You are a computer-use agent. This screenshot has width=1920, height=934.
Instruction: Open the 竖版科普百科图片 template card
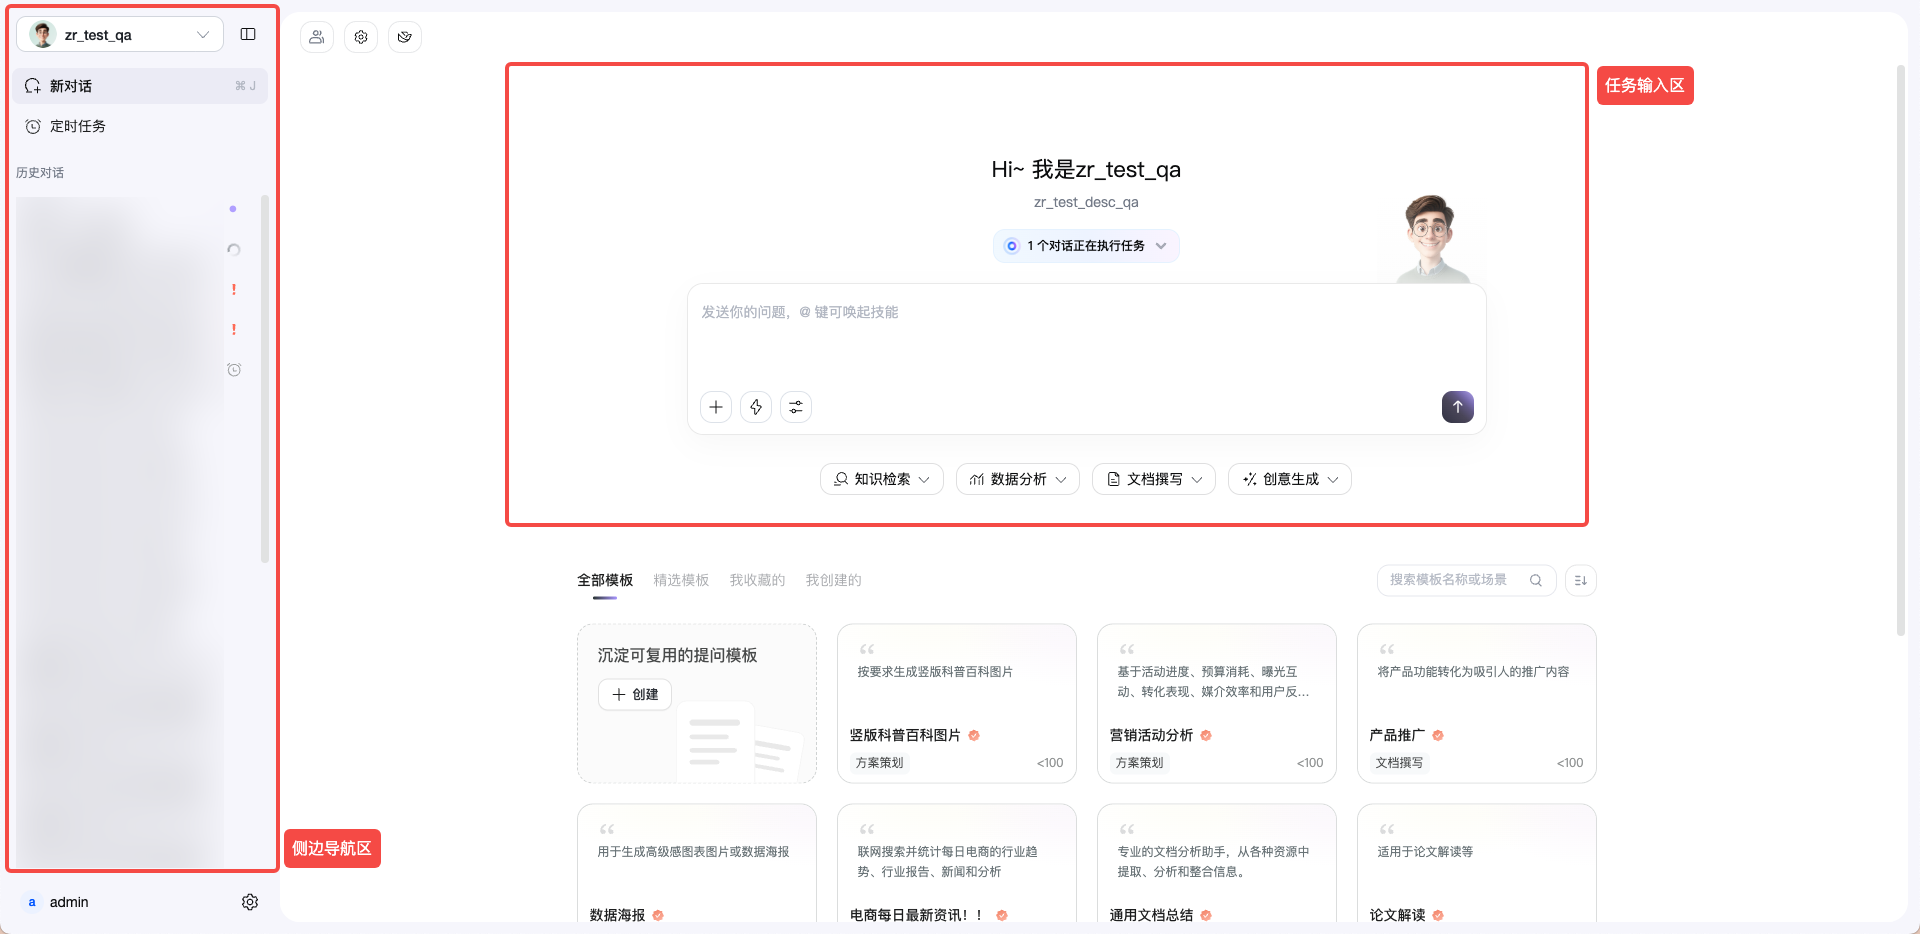[x=957, y=703]
